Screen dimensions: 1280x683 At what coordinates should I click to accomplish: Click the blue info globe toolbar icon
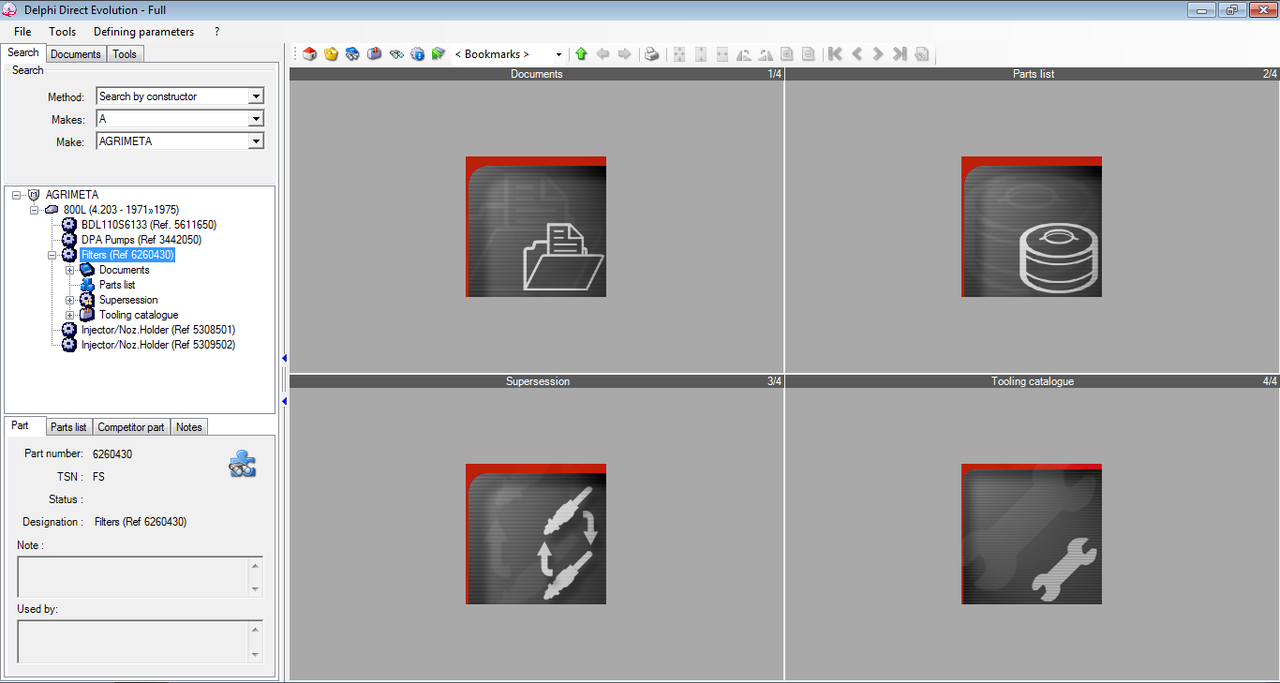417,54
